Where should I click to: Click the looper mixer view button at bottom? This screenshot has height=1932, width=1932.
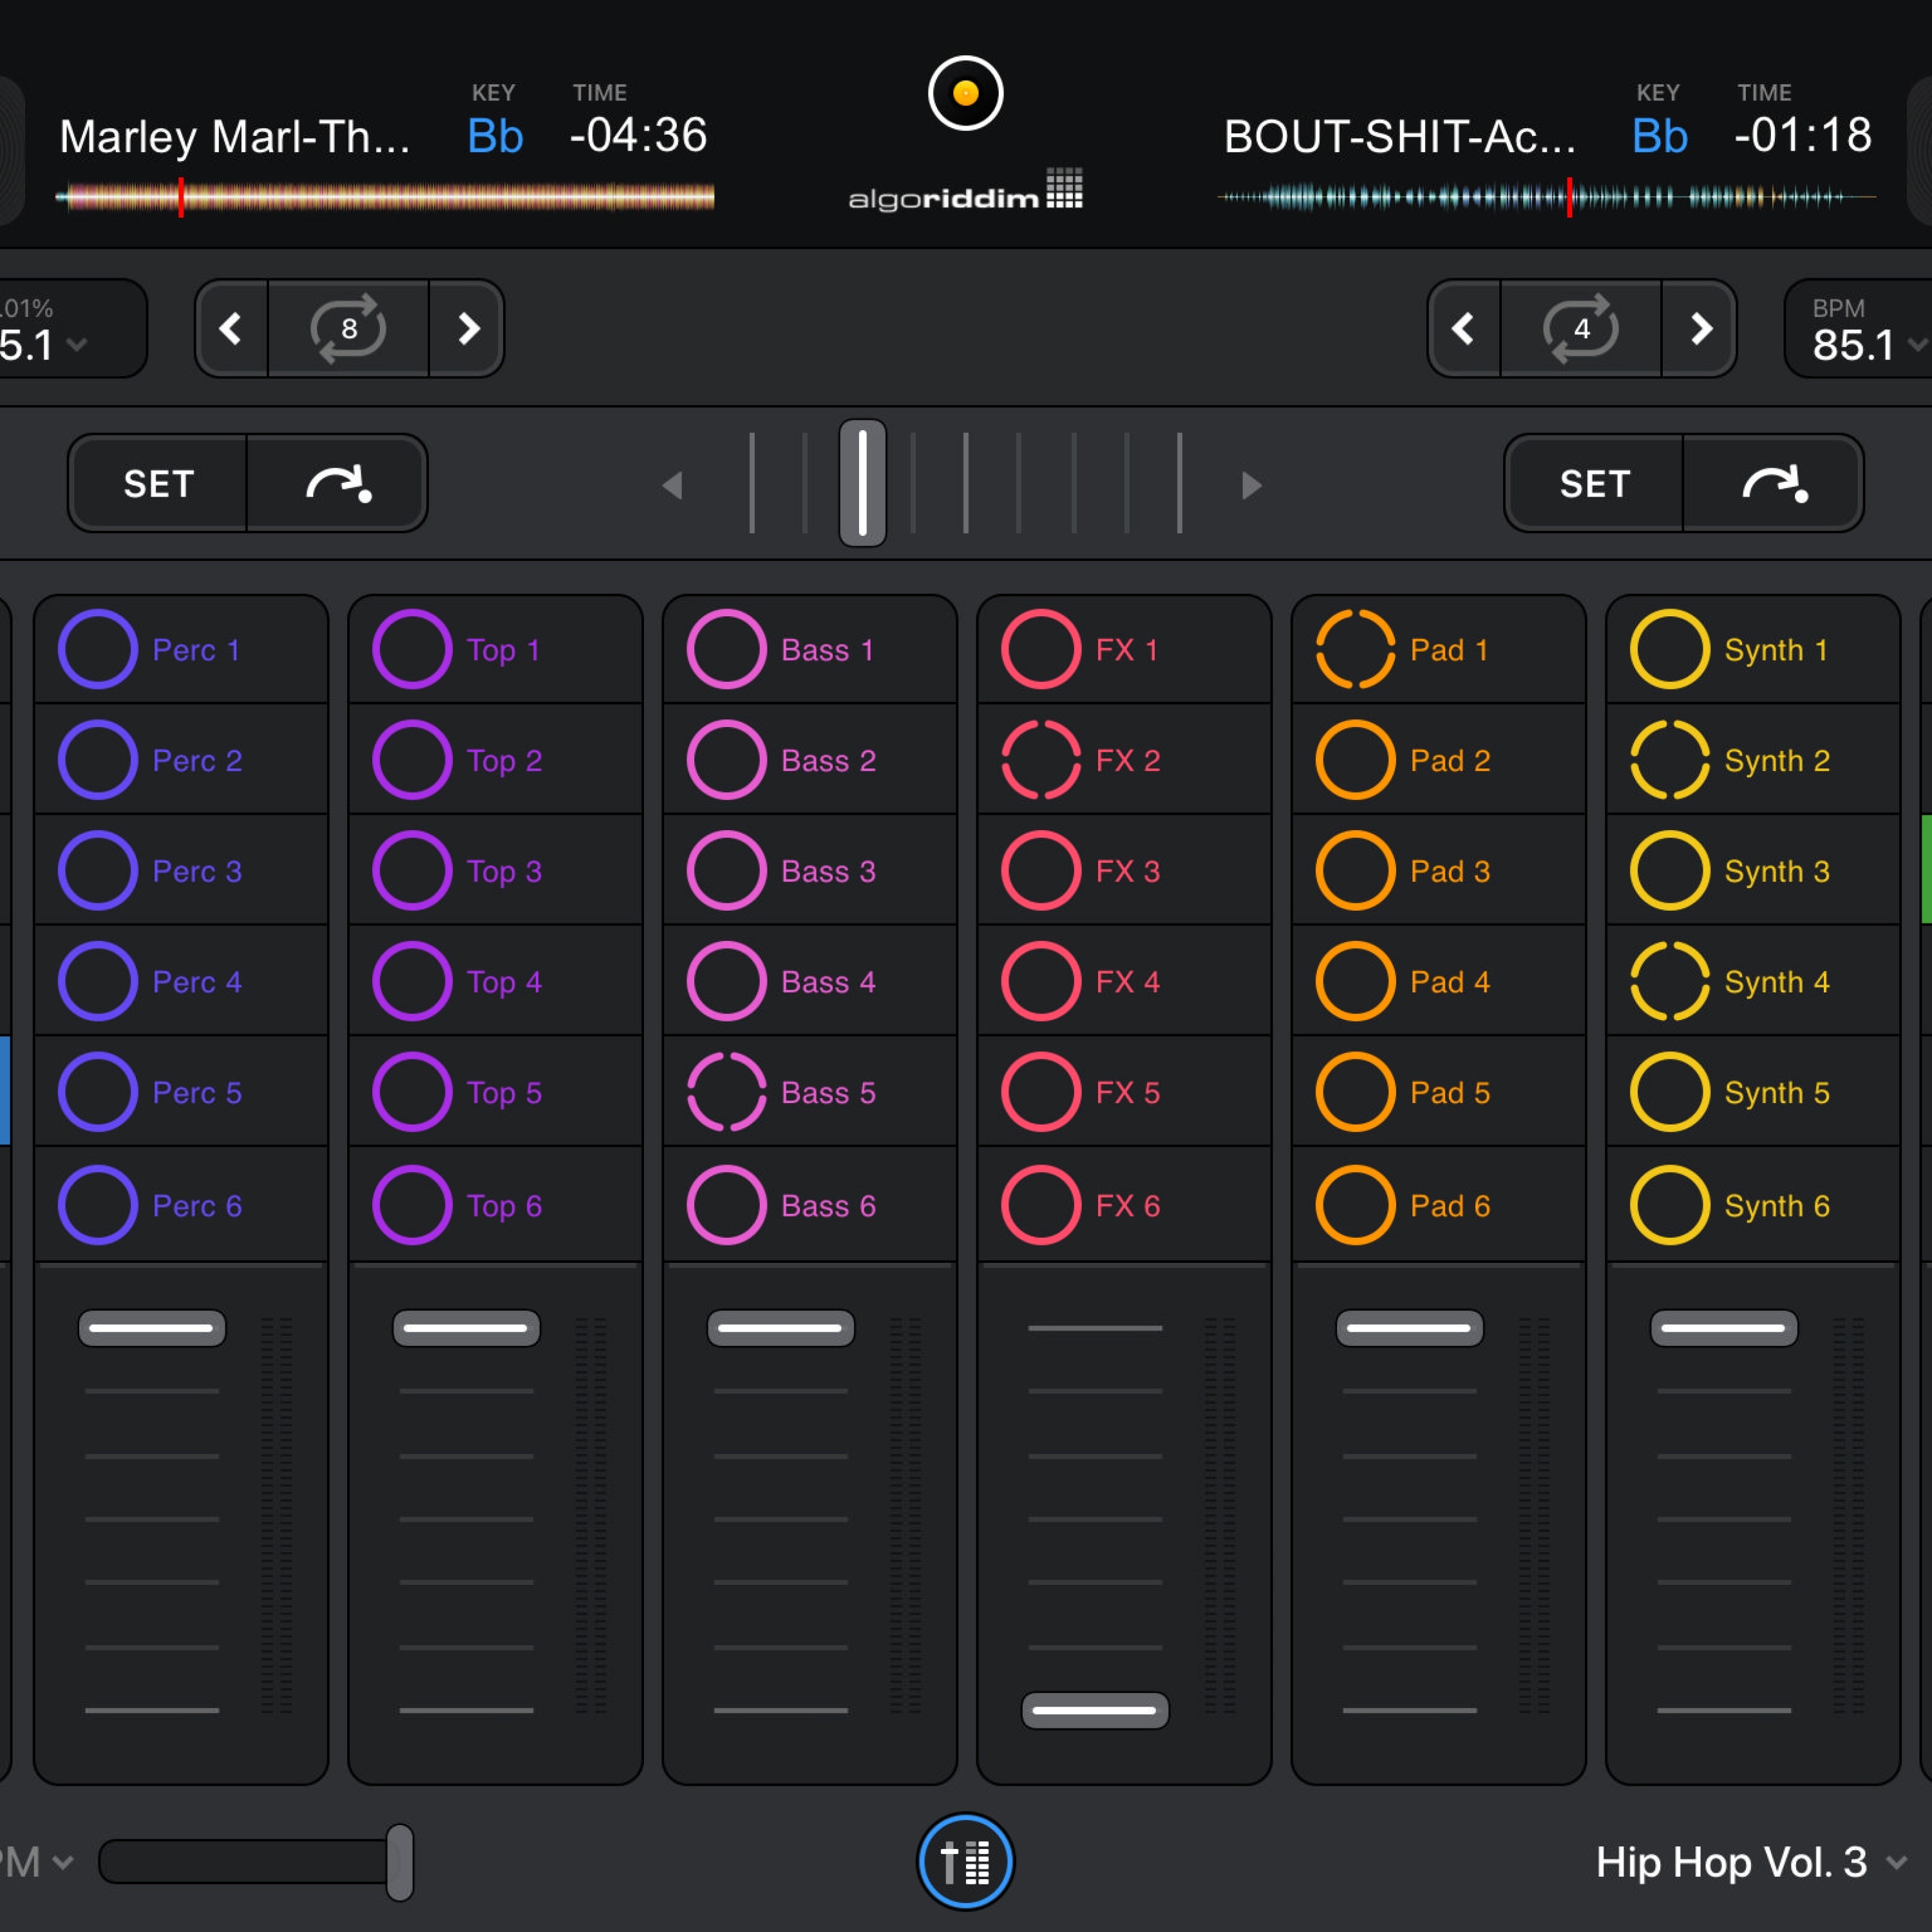965,1861
